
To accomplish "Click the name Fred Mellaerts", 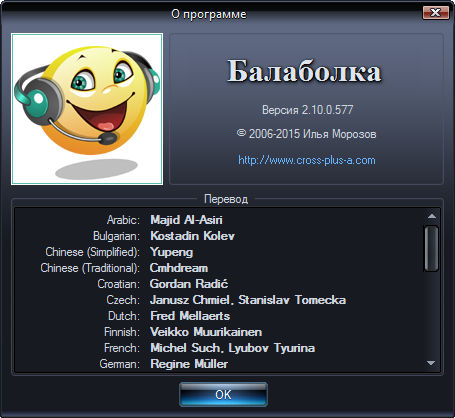I will [x=190, y=316].
